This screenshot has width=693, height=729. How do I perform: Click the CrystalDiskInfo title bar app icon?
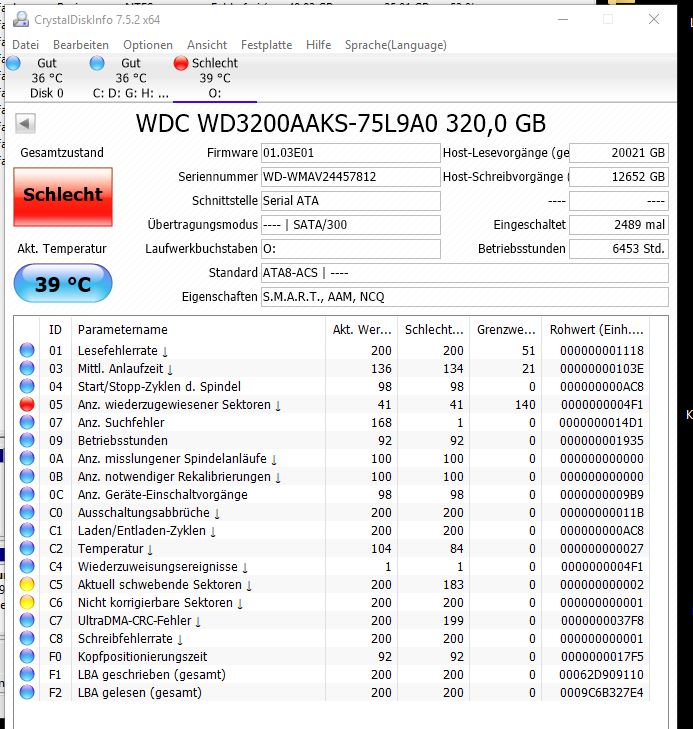point(21,19)
